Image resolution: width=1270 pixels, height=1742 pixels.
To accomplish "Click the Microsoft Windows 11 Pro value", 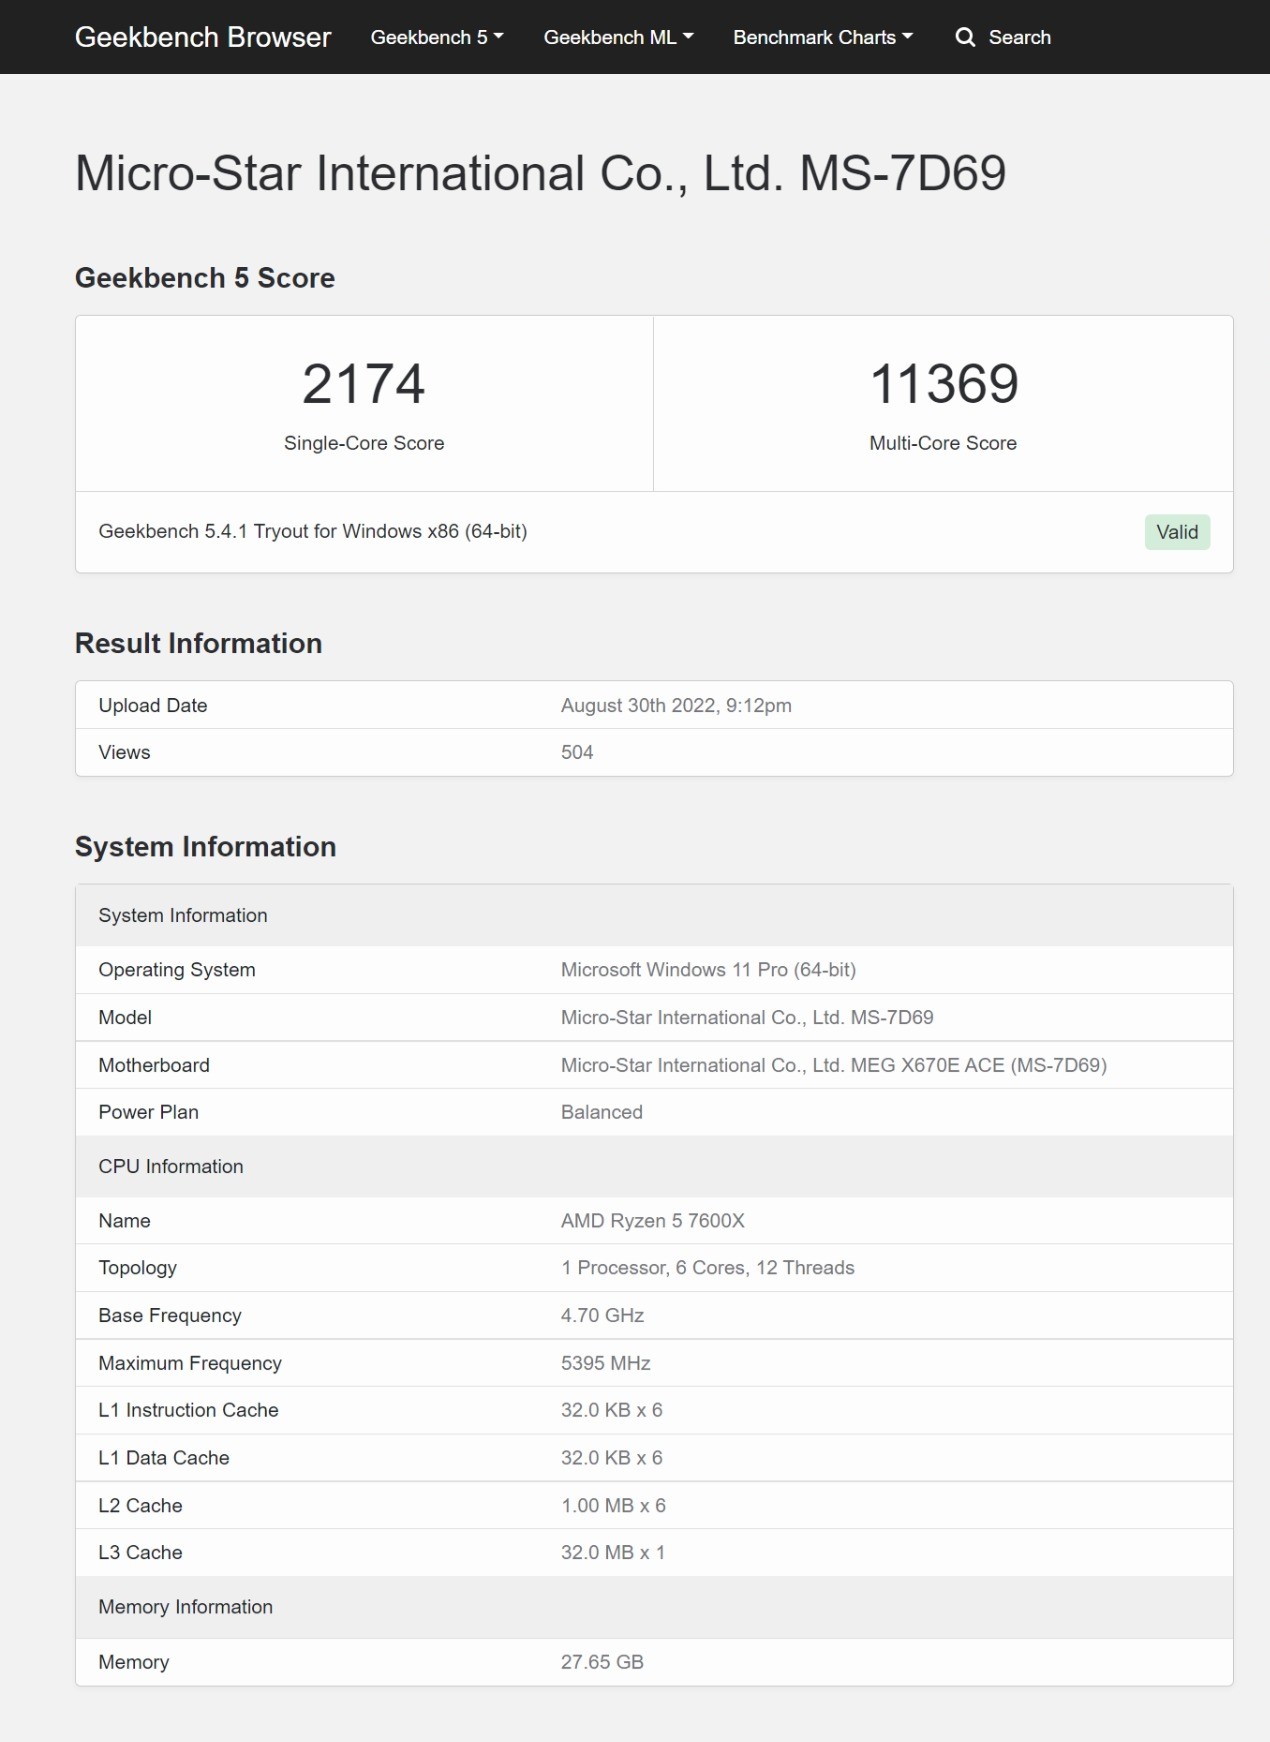I will 708,970.
